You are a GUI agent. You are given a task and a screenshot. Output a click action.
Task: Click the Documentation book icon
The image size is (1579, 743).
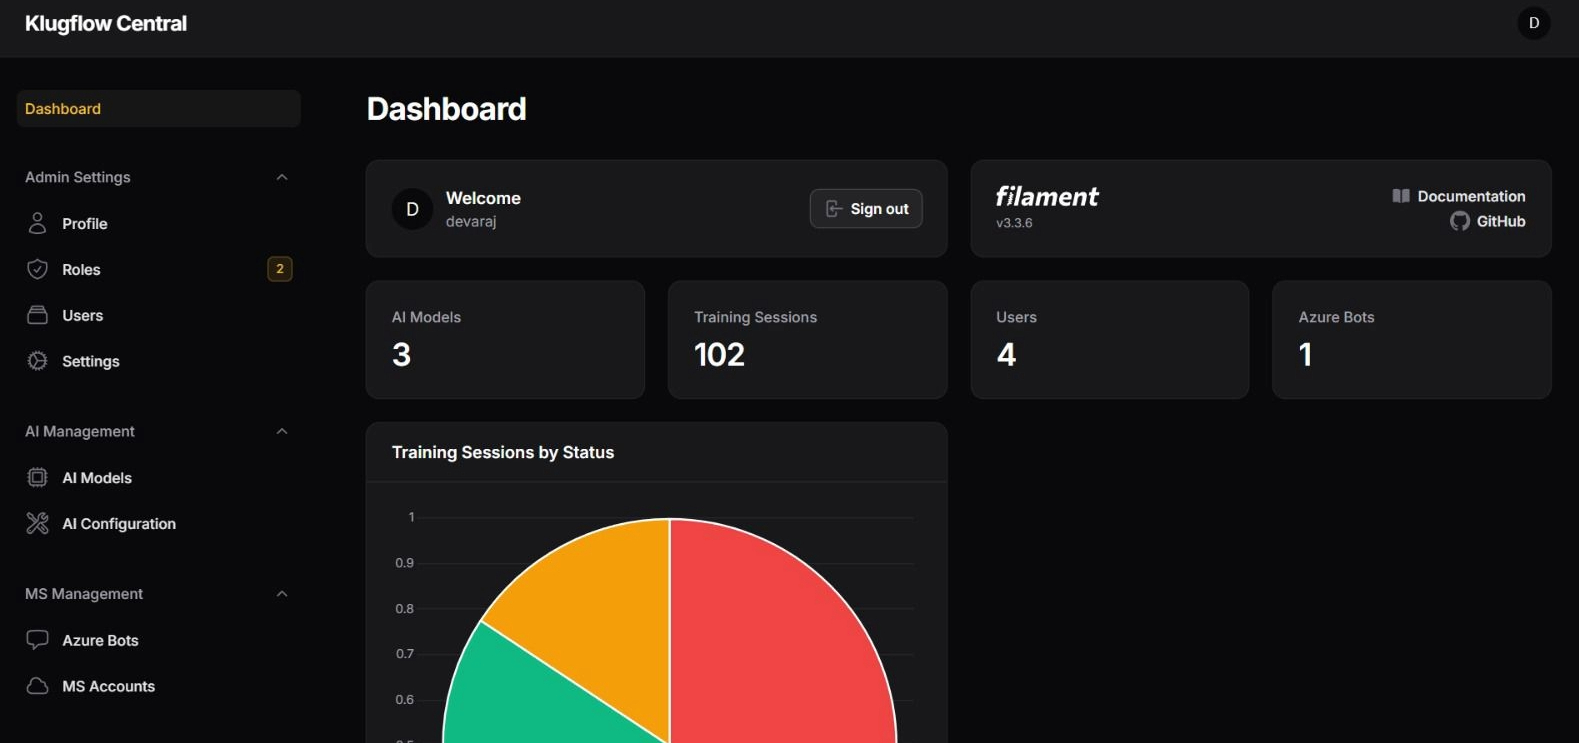point(1401,196)
